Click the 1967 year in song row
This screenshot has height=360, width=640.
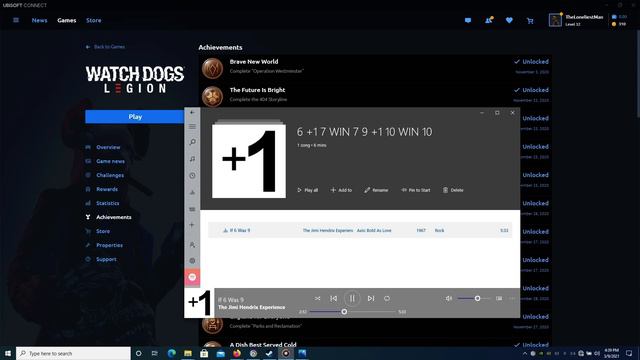click(421, 230)
